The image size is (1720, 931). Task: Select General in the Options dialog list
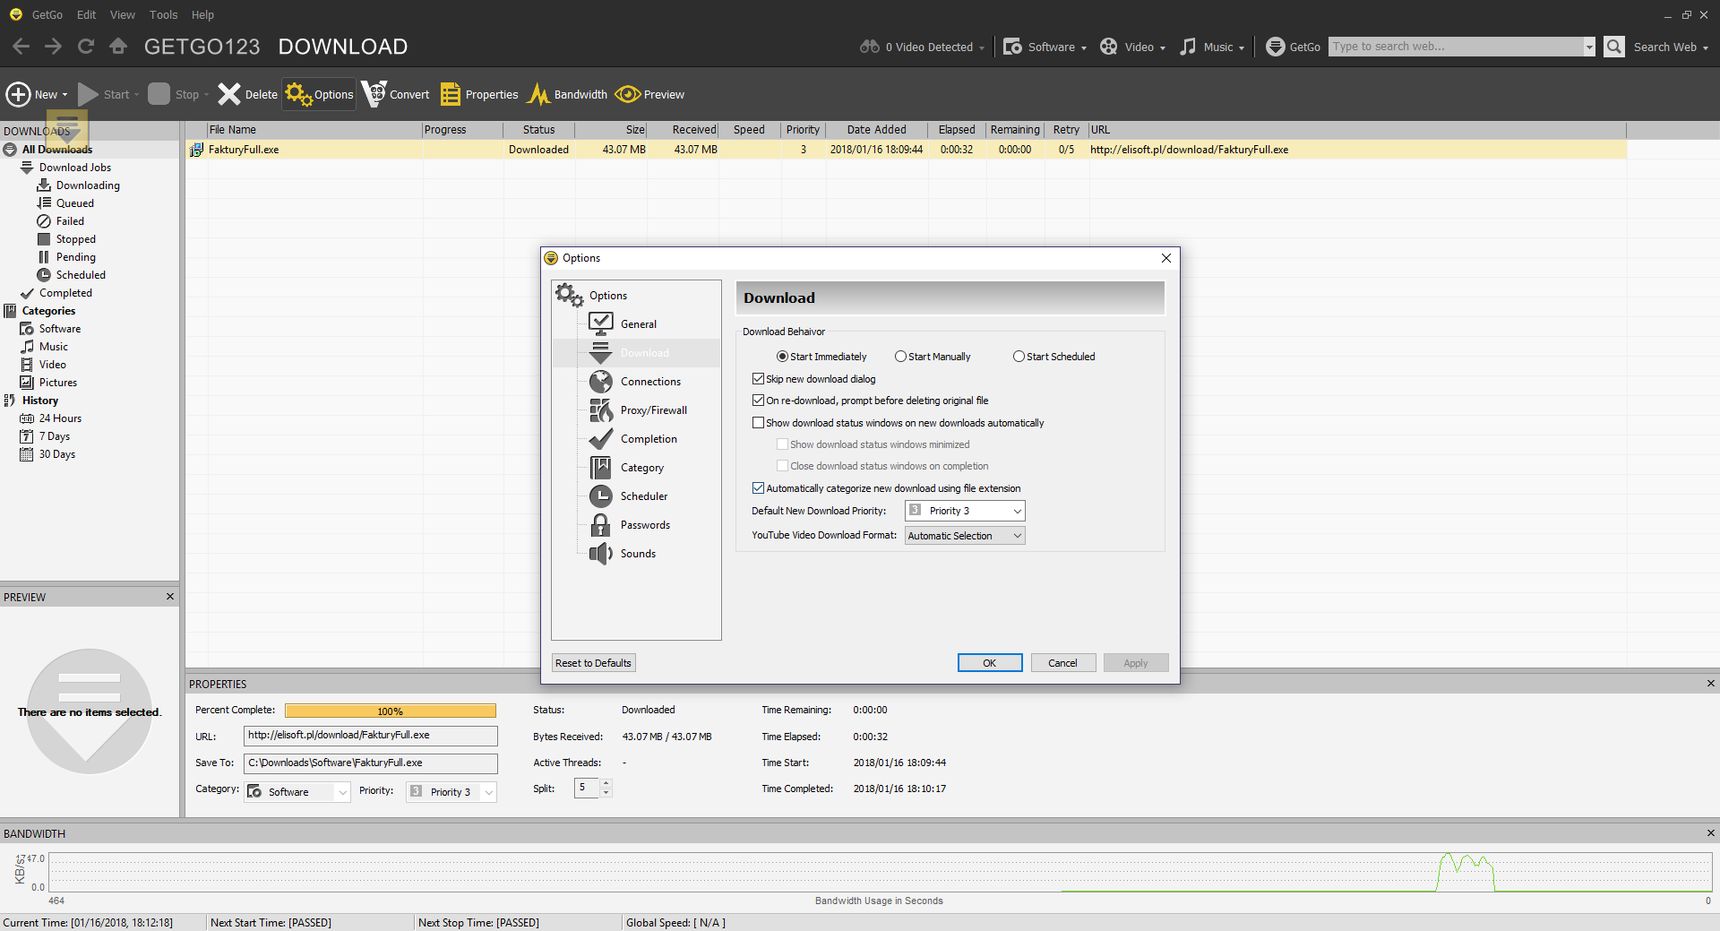(x=637, y=324)
